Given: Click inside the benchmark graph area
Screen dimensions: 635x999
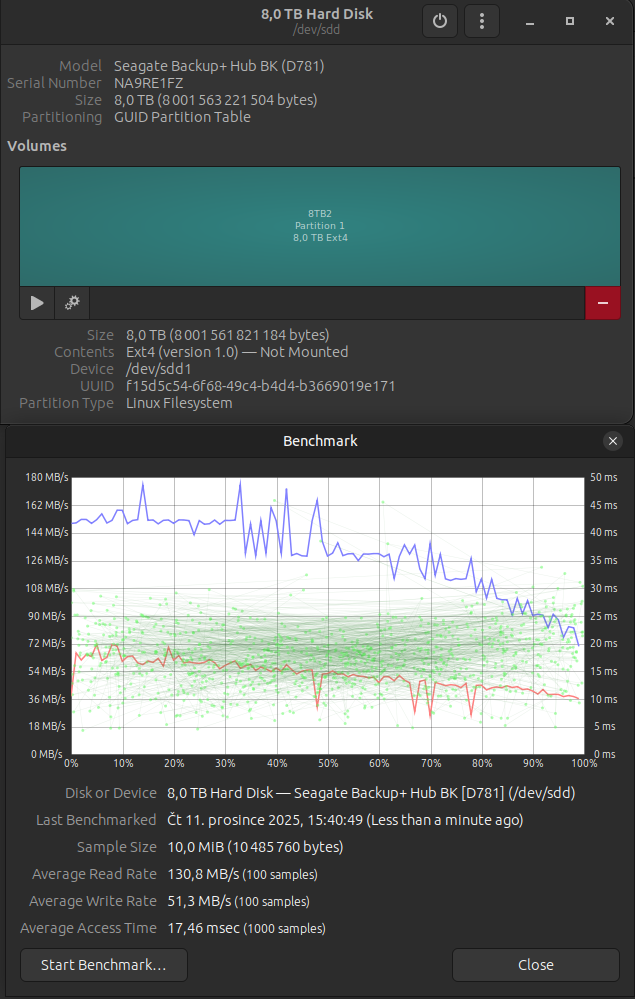Looking at the screenshot, I should point(327,615).
